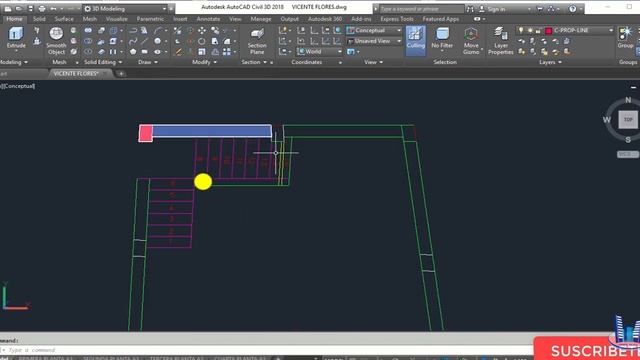Expand the Draw panel

(148, 62)
